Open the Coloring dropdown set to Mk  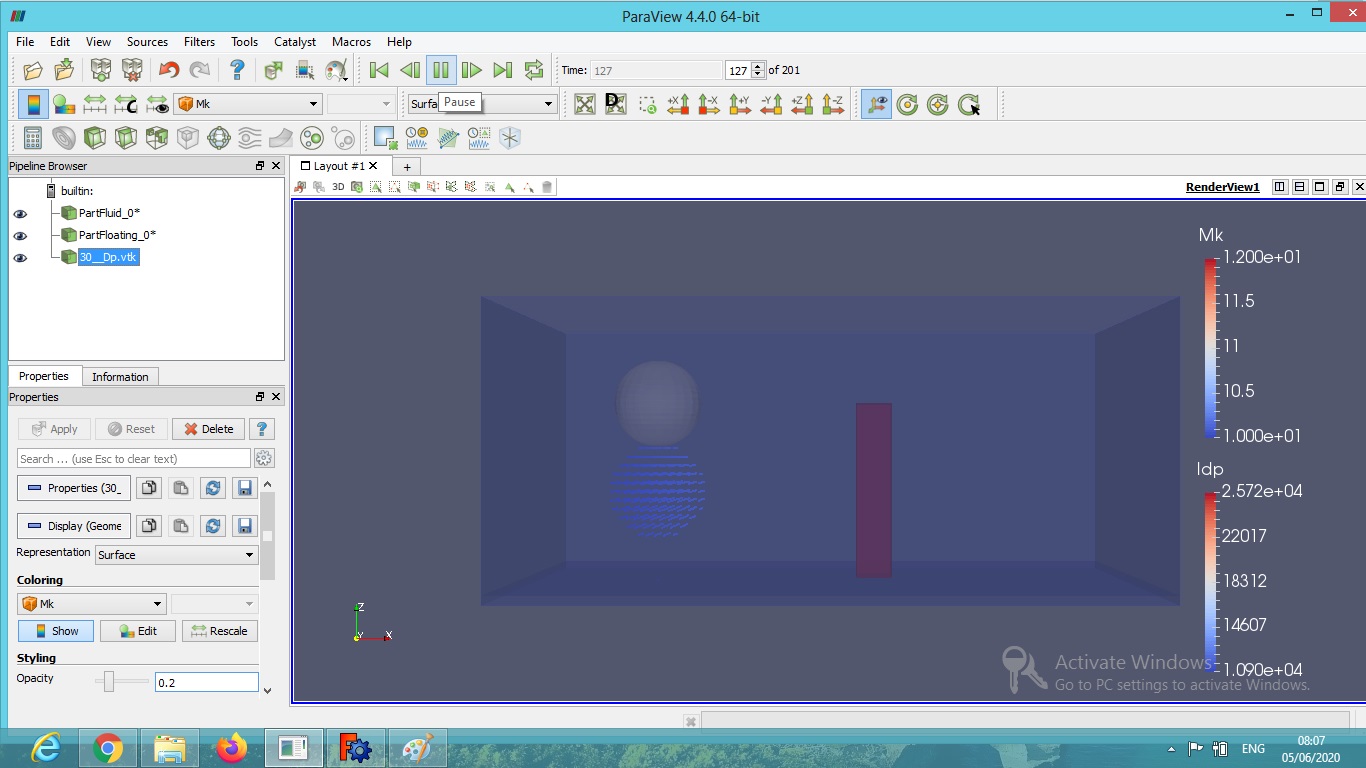point(90,603)
